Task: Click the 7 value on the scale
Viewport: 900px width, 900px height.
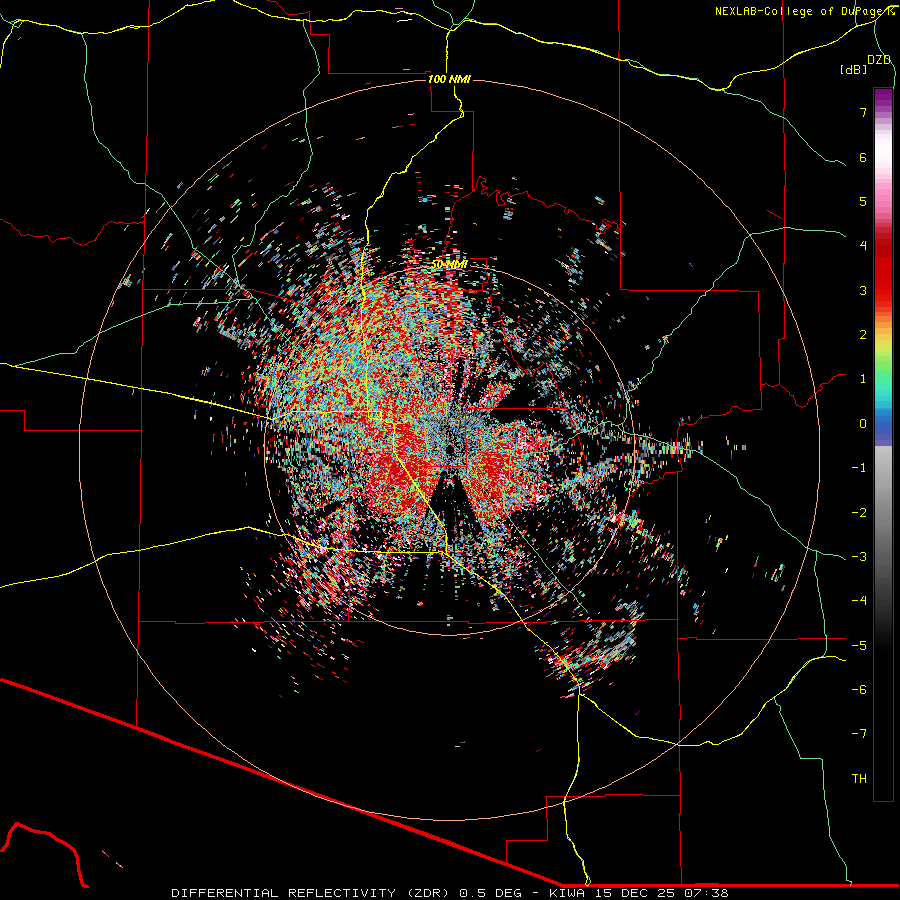Action: (863, 112)
